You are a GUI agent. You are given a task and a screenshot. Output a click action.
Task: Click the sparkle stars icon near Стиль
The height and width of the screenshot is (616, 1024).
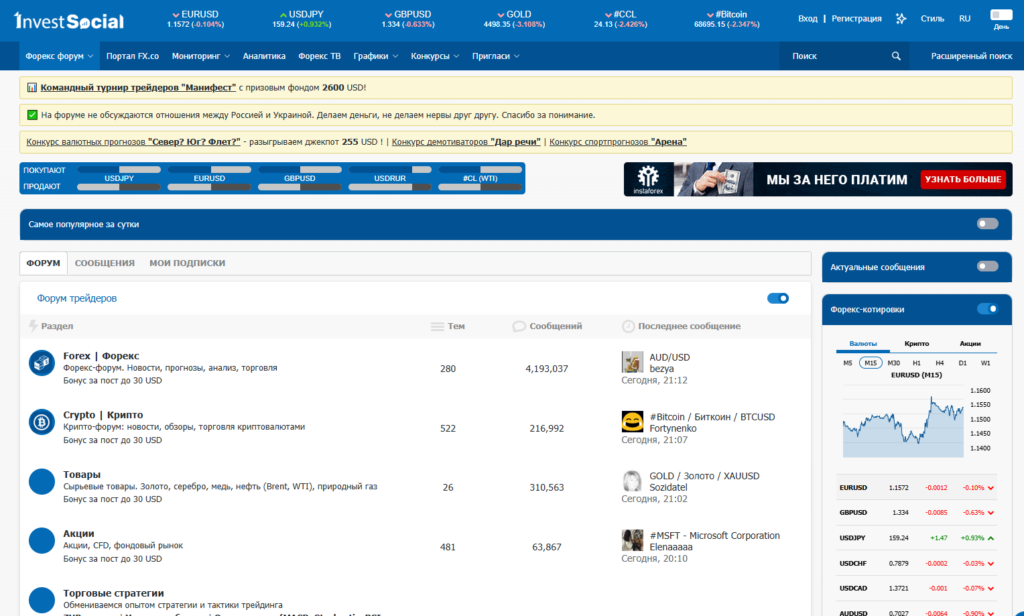click(x=901, y=18)
